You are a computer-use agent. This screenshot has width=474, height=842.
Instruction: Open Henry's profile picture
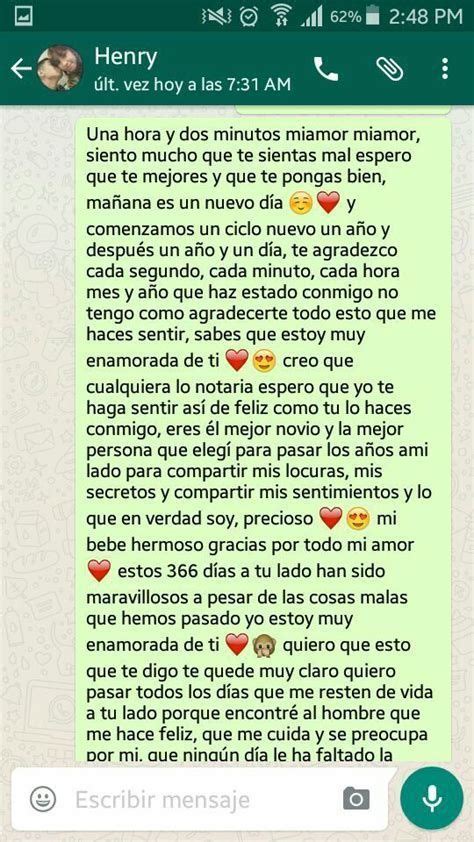[60, 68]
